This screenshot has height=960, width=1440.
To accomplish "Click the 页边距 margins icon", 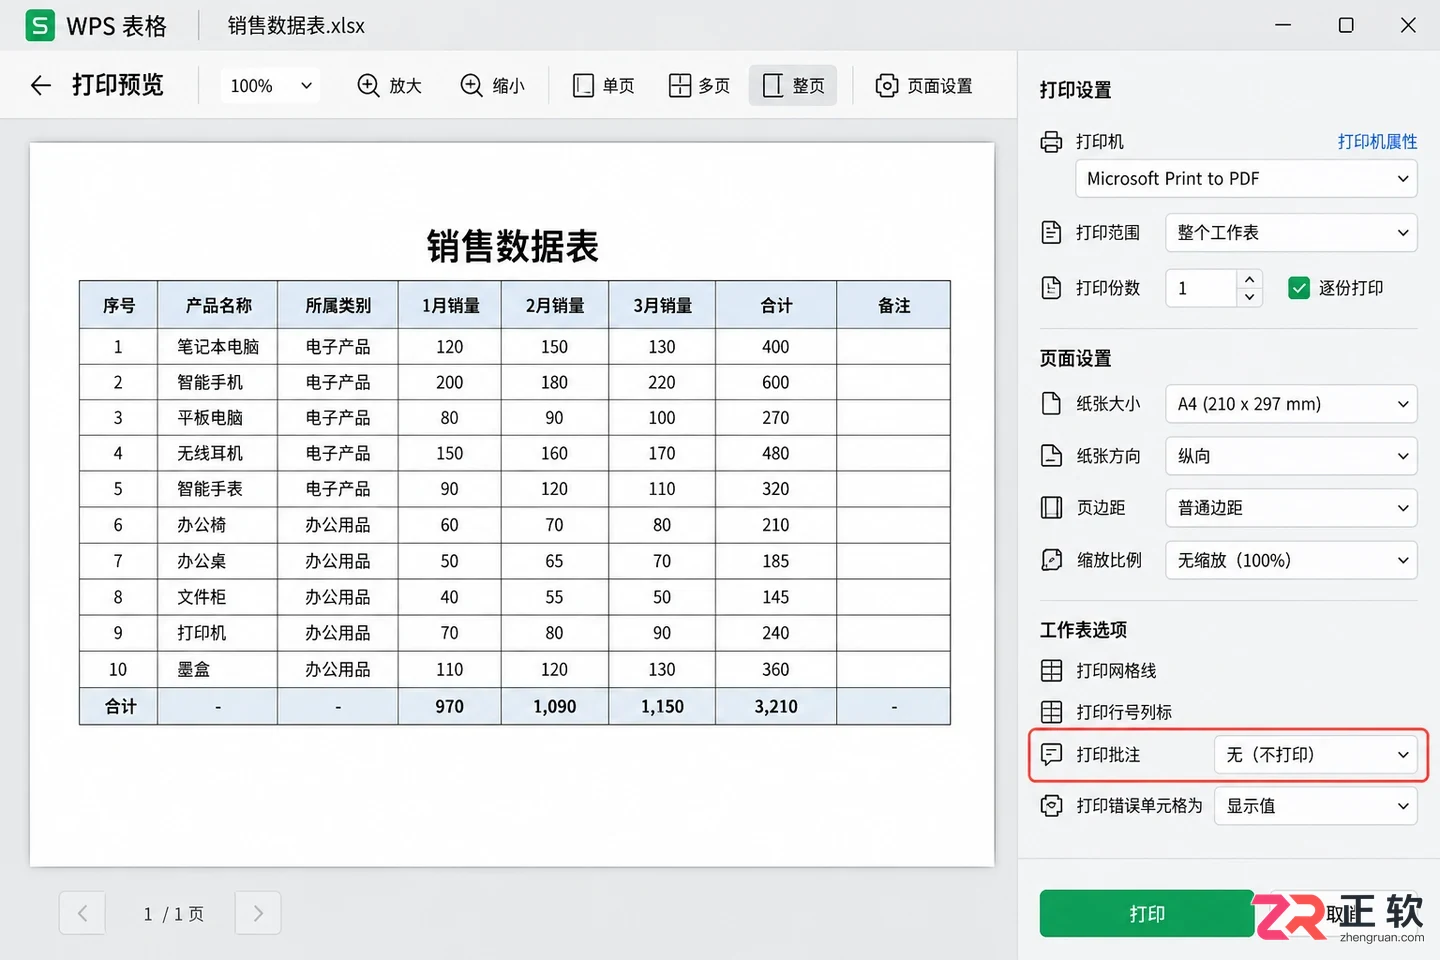I will 1052,508.
